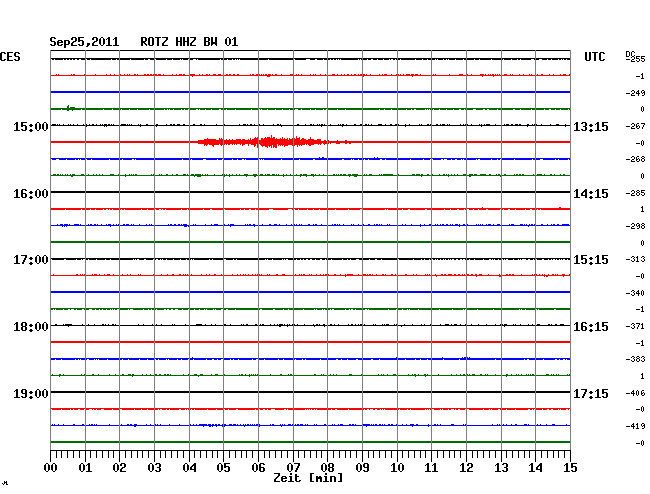Click the DC offset value -268
The image size is (650, 494).
(635, 159)
